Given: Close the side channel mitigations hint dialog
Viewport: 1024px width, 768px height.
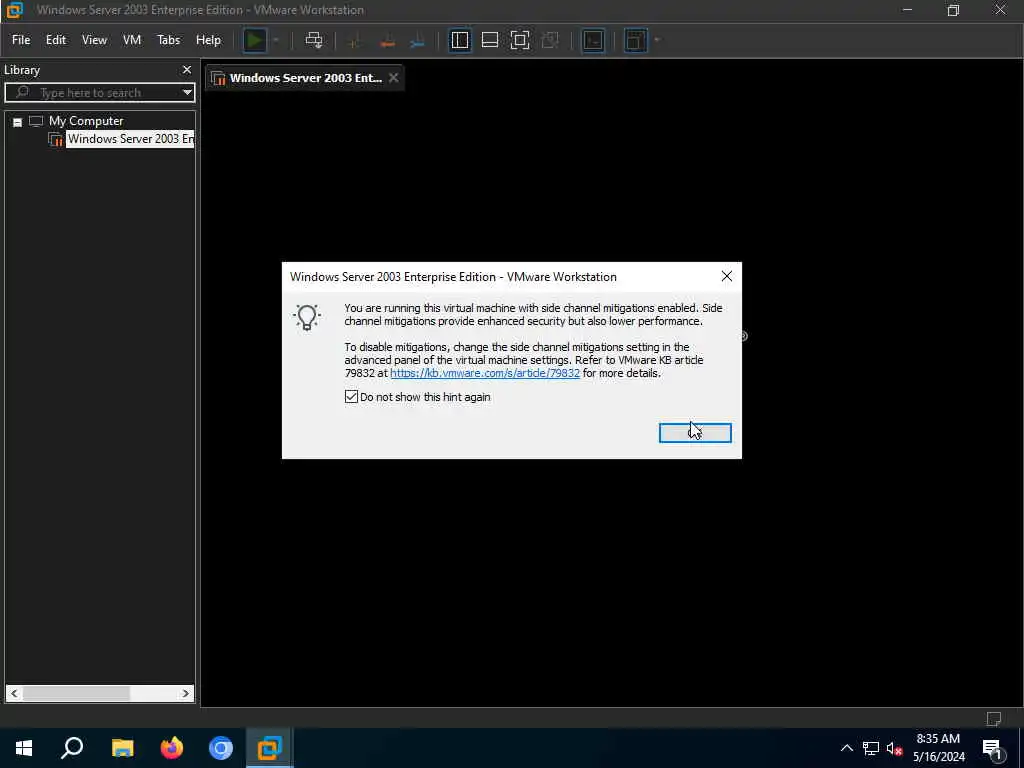Looking at the screenshot, I should (726, 276).
